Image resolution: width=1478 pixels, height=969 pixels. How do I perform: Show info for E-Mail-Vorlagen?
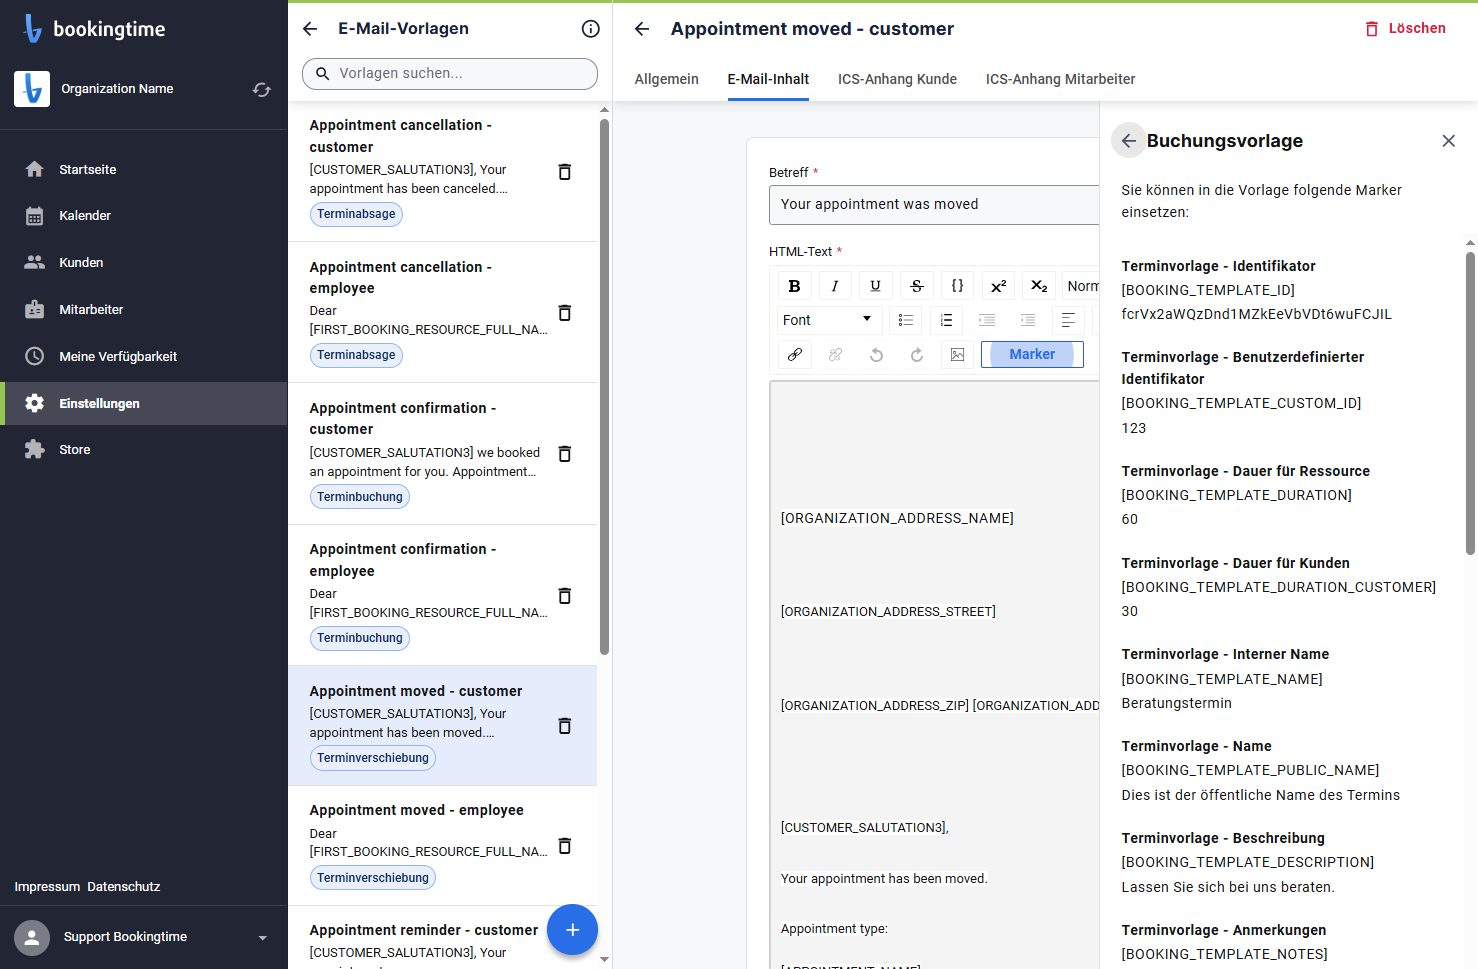point(591,29)
